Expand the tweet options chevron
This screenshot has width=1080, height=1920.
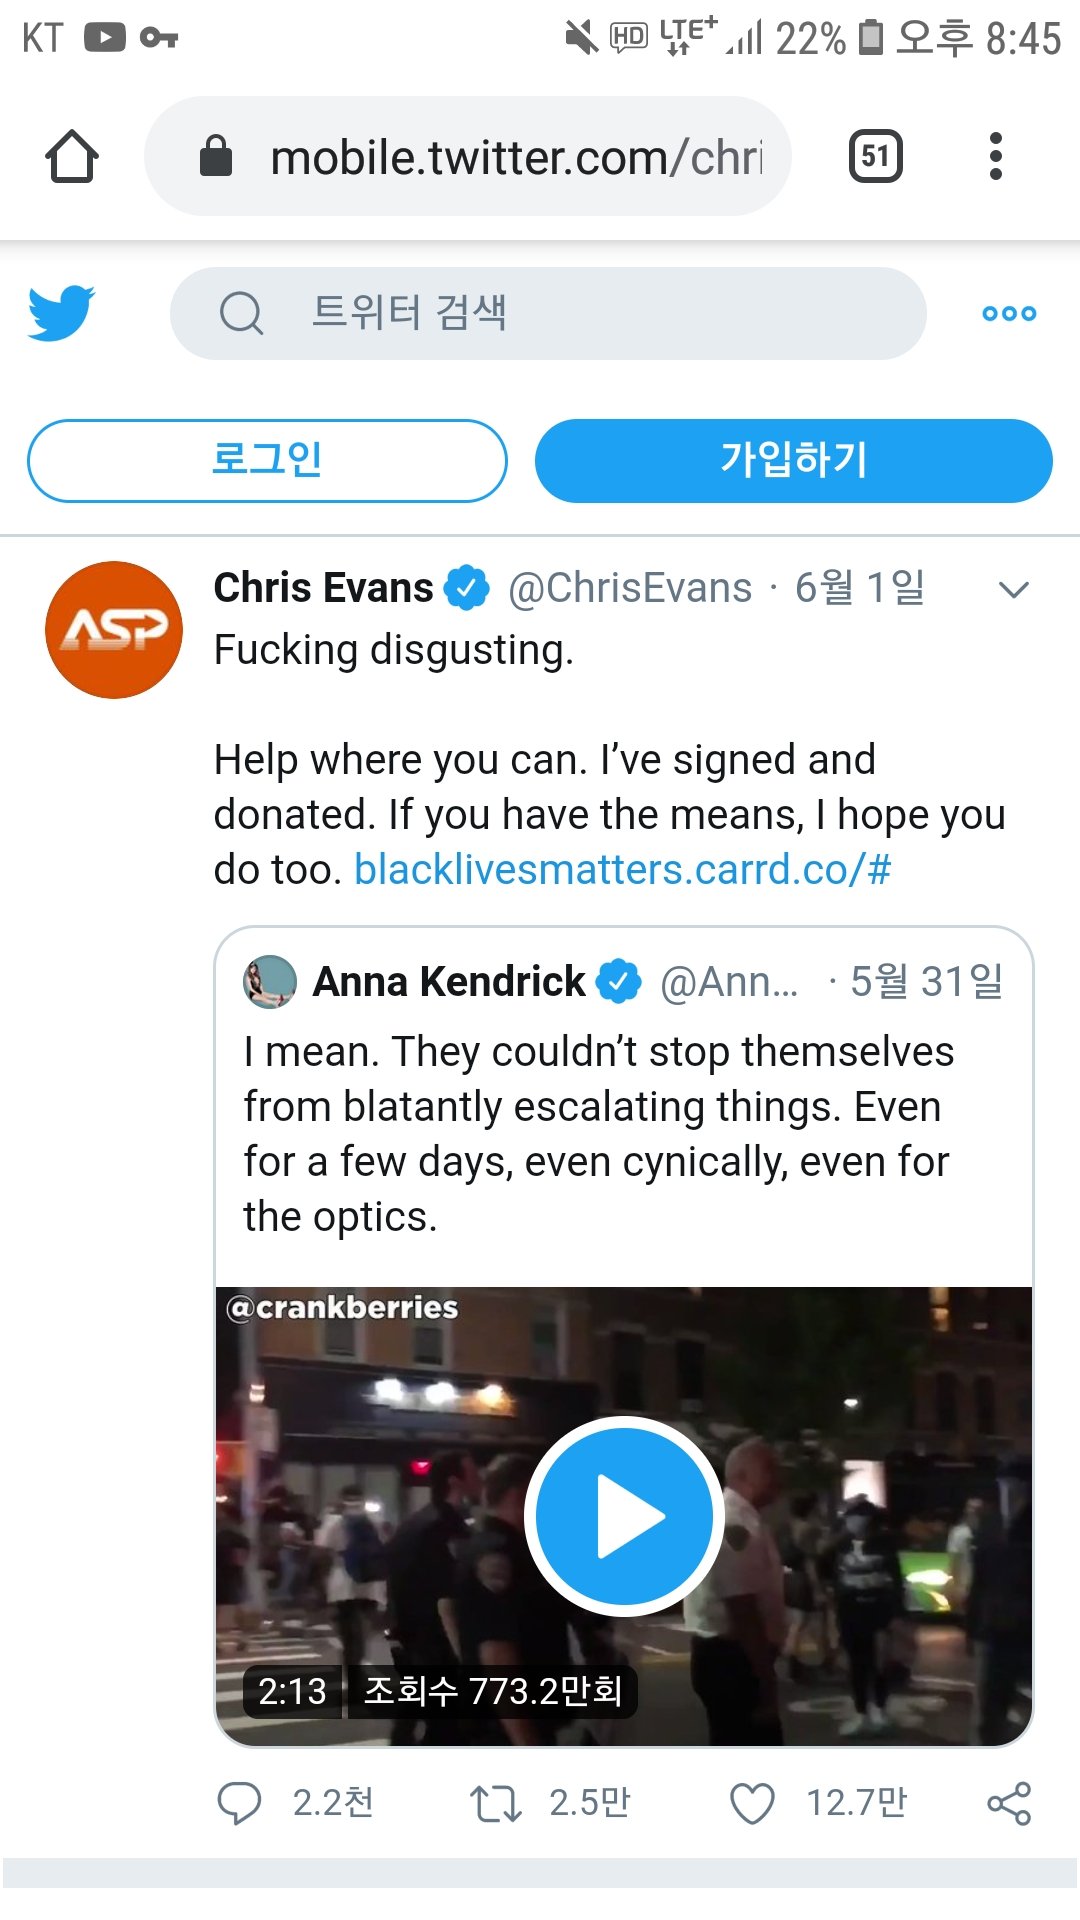tap(1014, 590)
